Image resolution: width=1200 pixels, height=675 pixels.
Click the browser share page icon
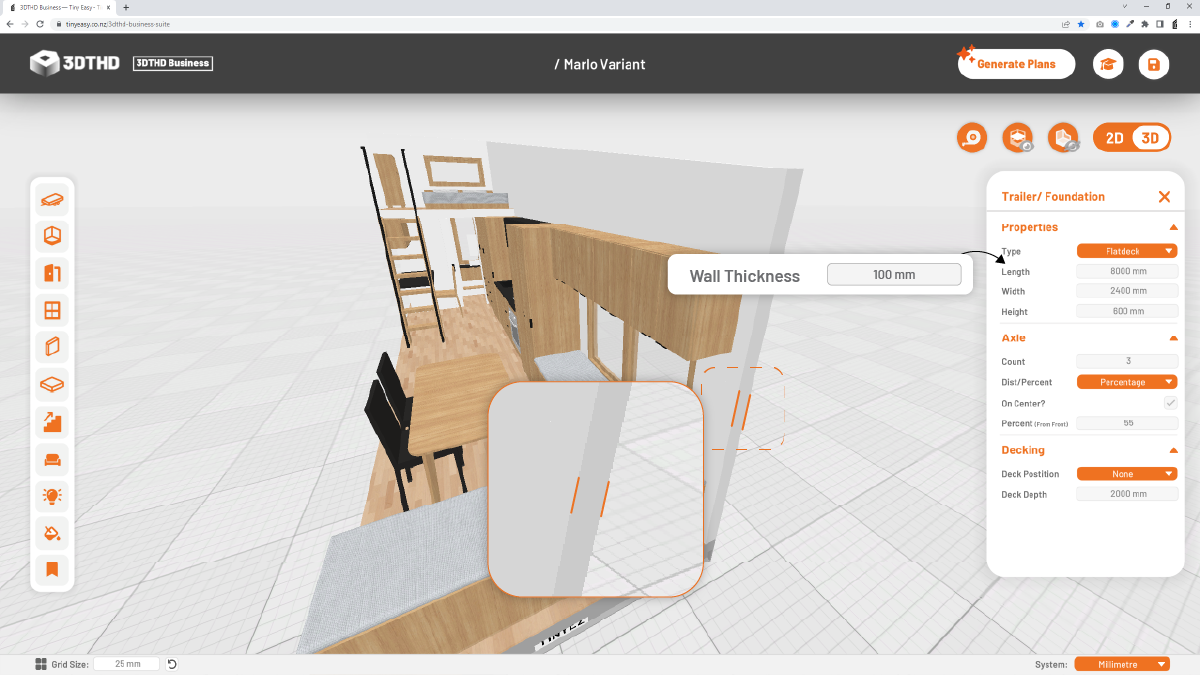point(1065,23)
